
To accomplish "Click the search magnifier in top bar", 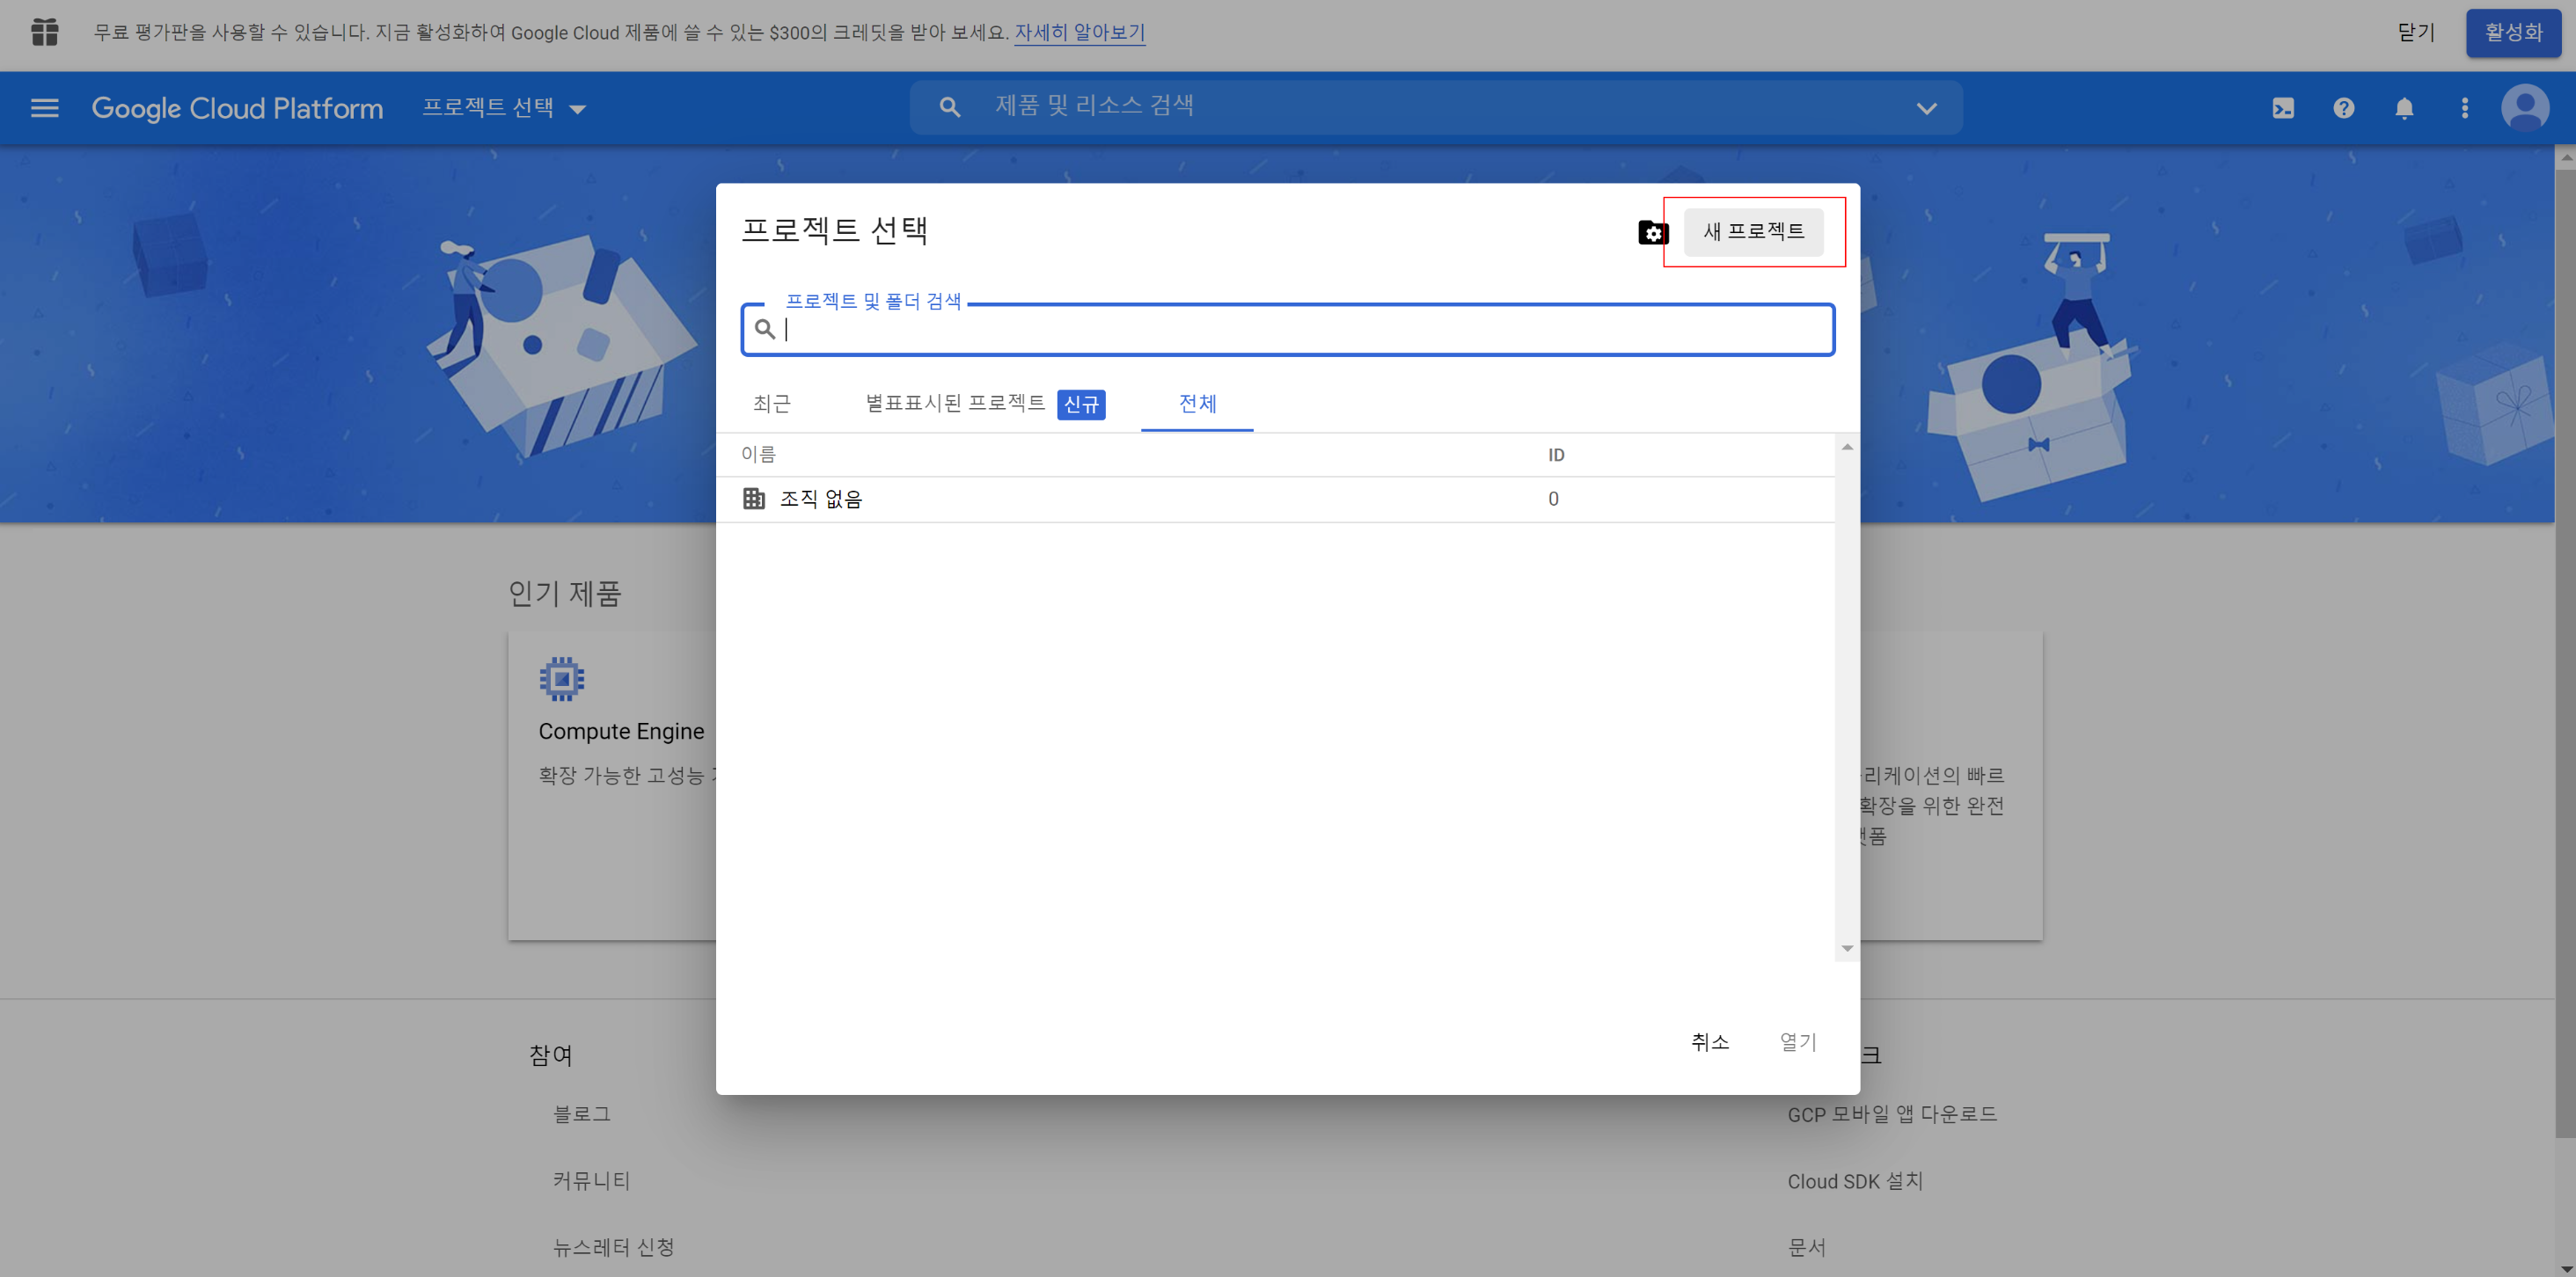I will [949, 107].
